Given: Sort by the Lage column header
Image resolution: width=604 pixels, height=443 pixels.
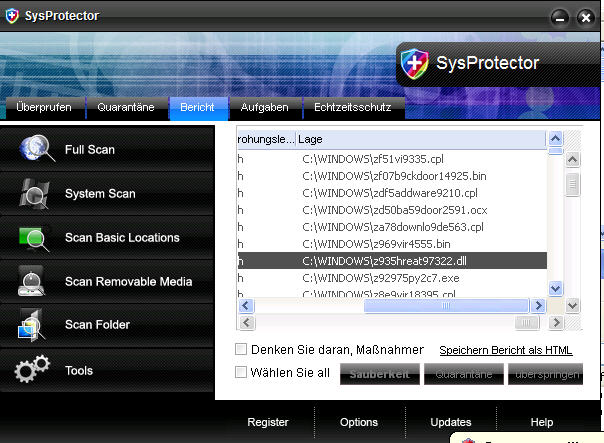Looking at the screenshot, I should pyautogui.click(x=421, y=139).
